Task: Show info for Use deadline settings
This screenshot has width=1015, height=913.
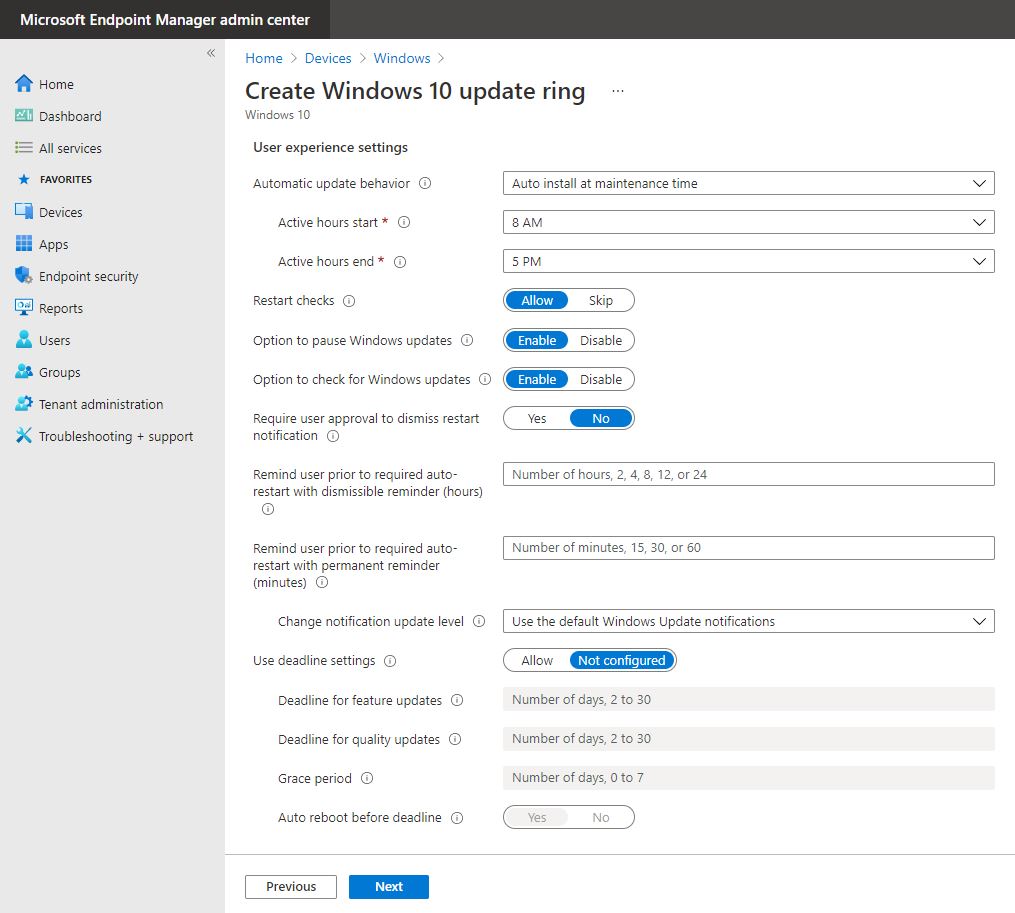Action: [390, 660]
